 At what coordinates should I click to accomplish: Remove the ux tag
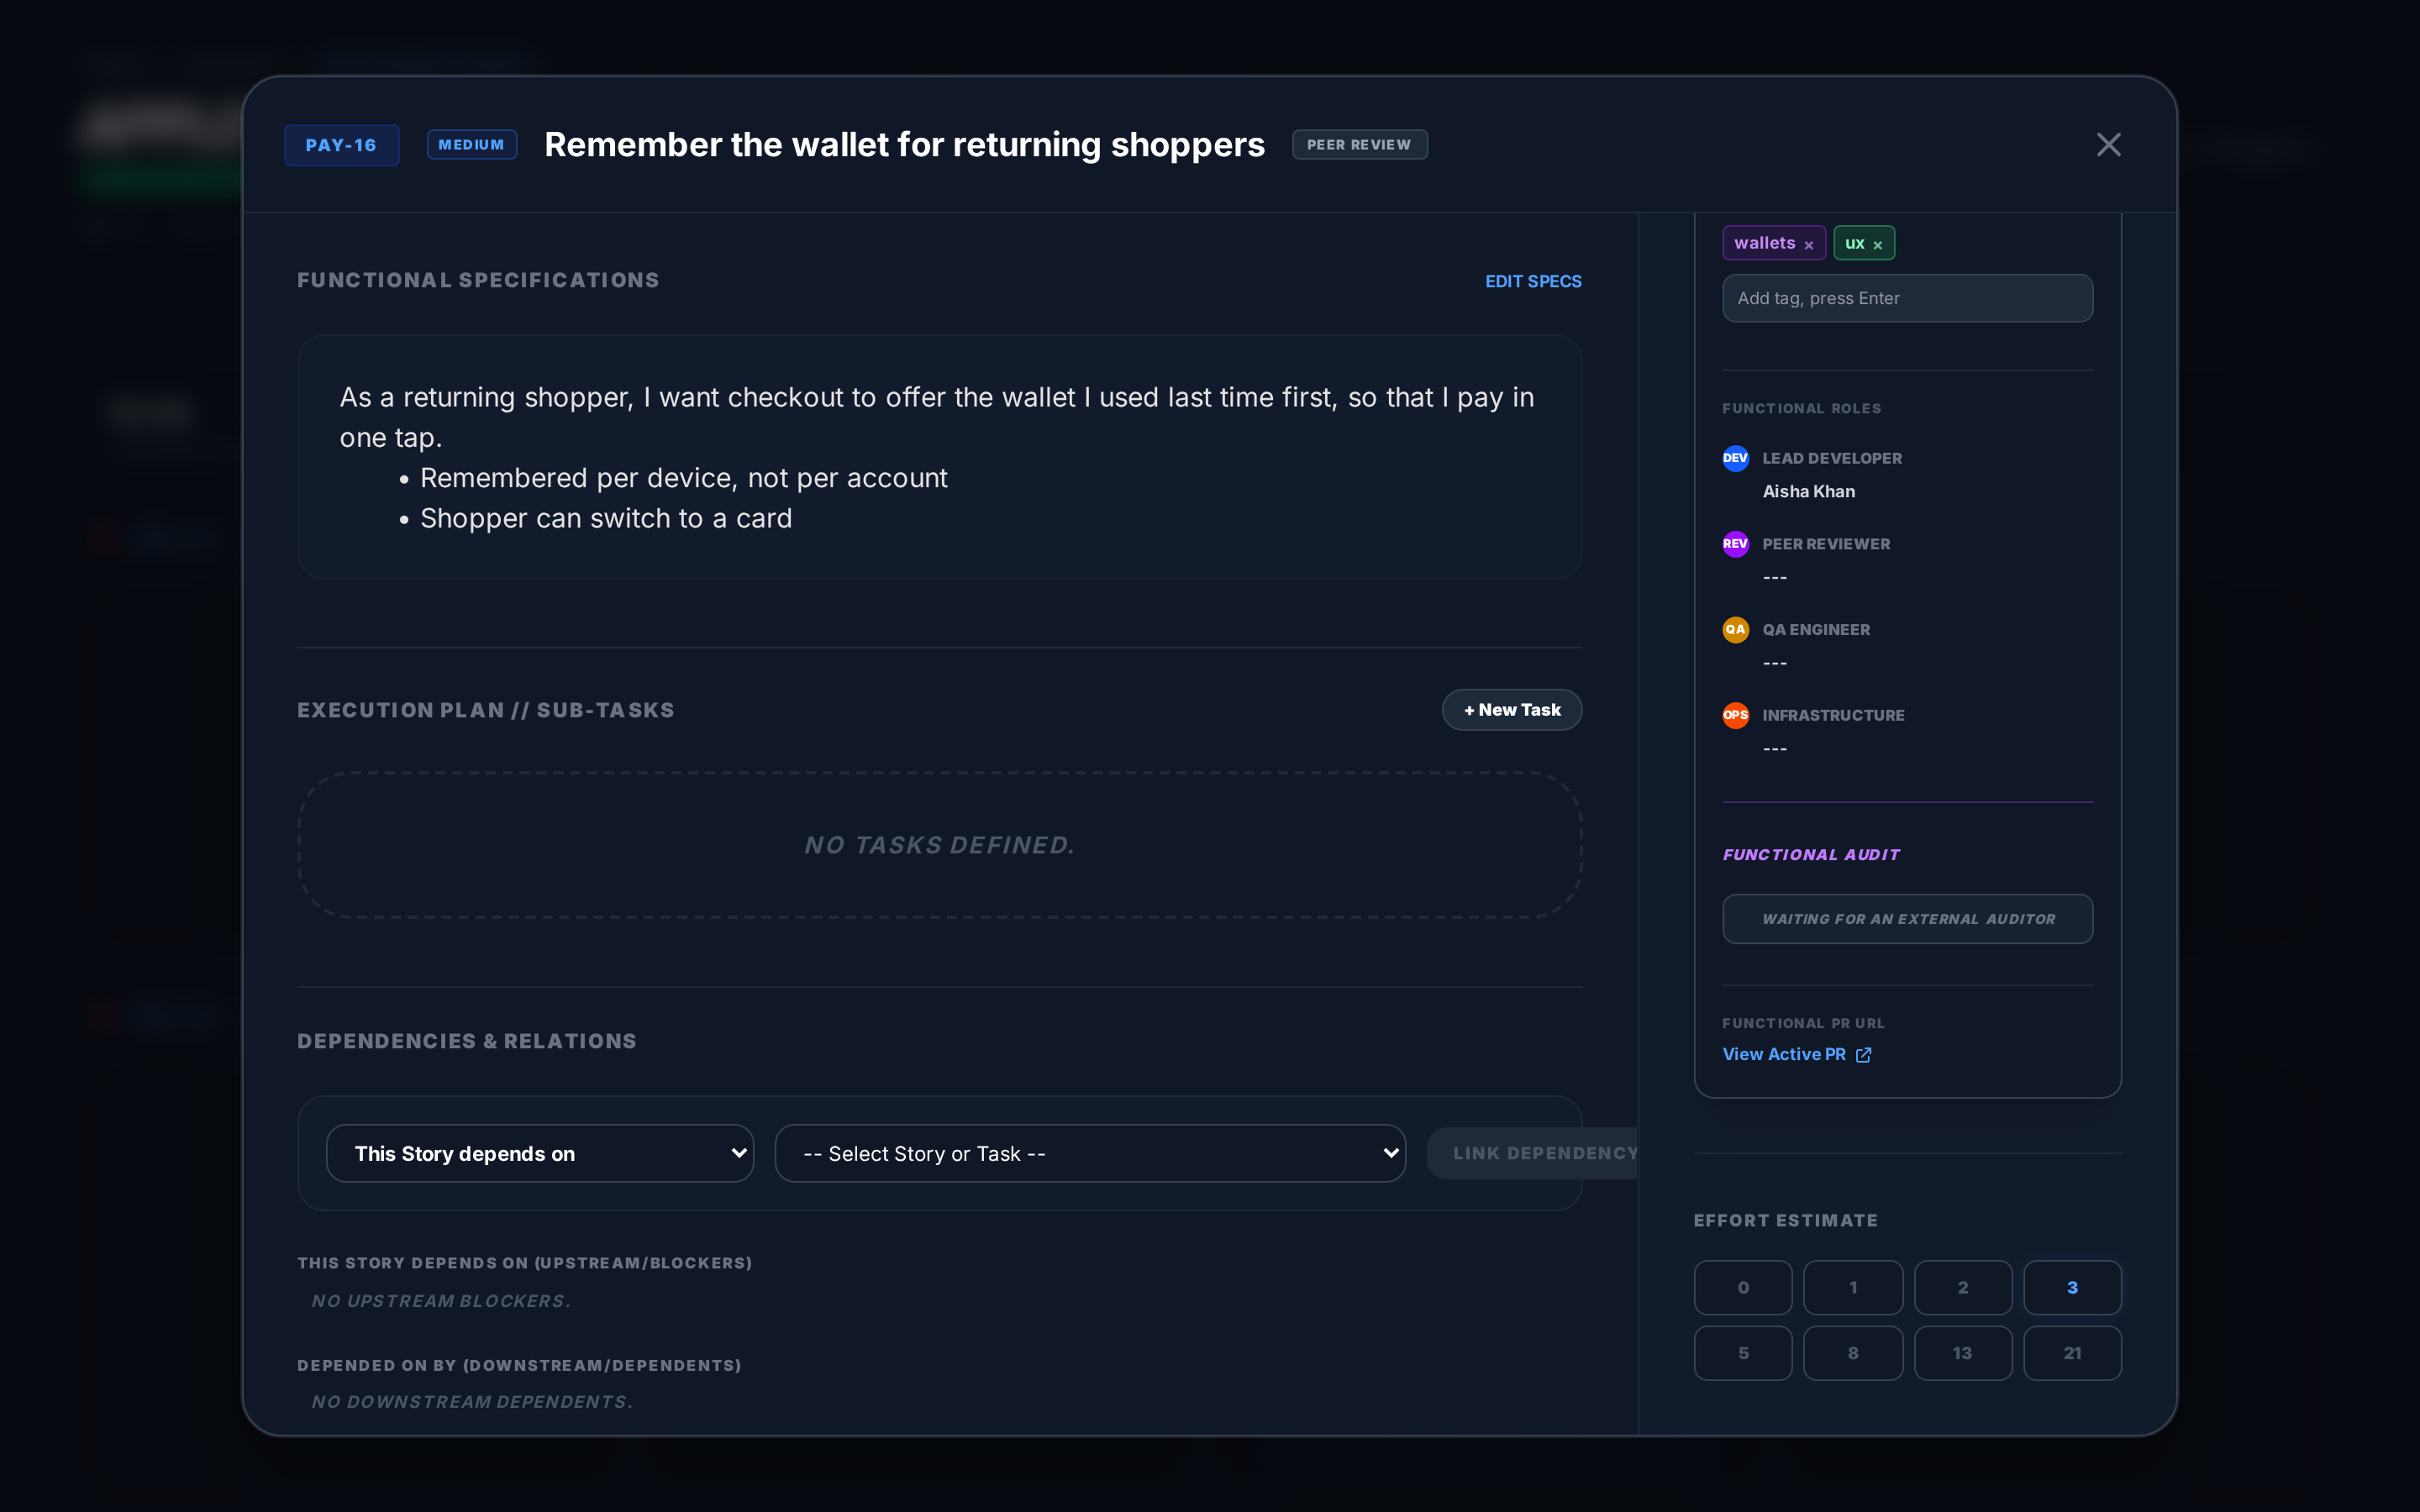pos(1877,245)
